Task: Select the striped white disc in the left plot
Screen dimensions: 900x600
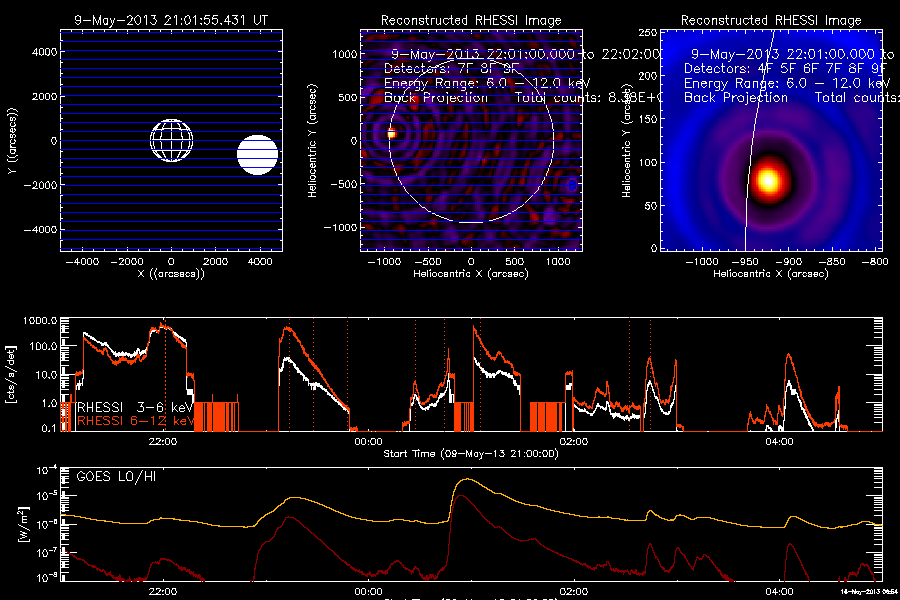Action: (x=258, y=154)
